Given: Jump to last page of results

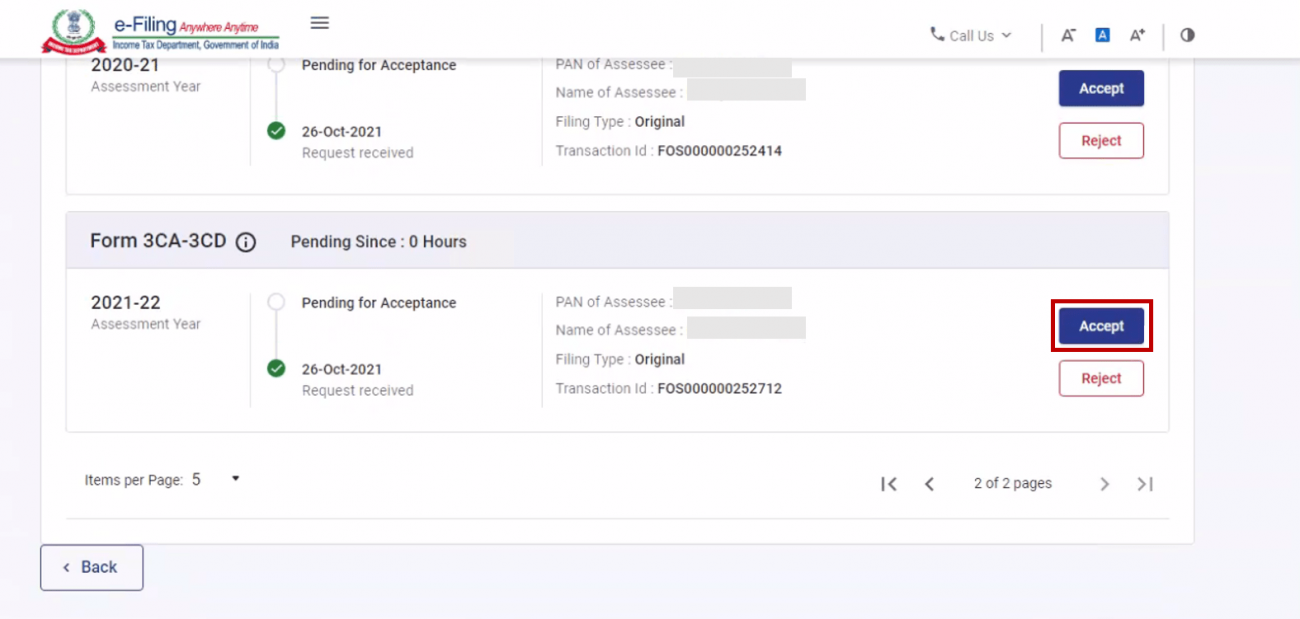Looking at the screenshot, I should [1145, 484].
